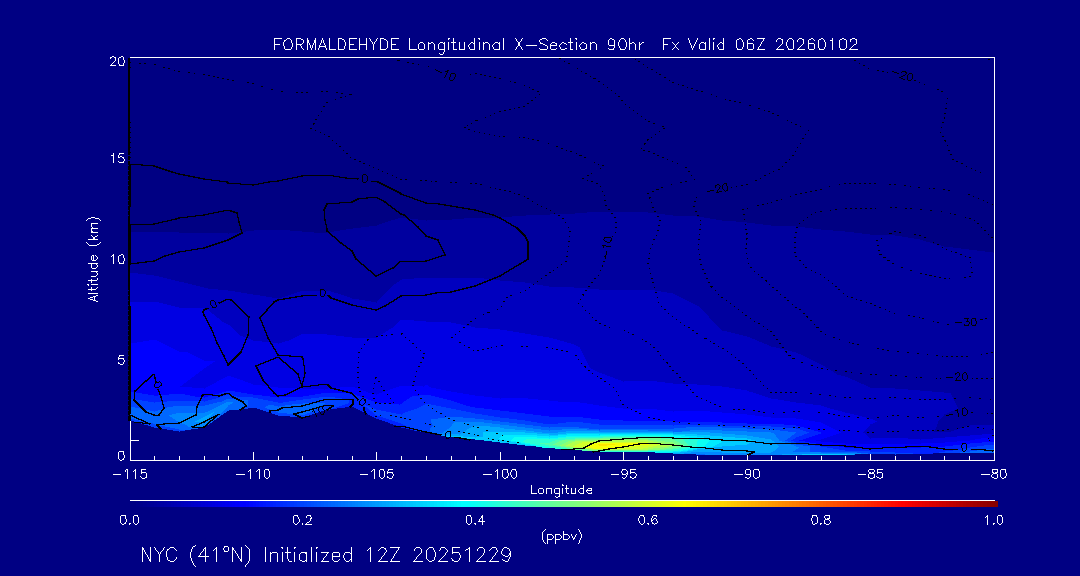The image size is (1080, 576).
Task: Click the Altitude (km) axis label
Action: (x=93, y=259)
